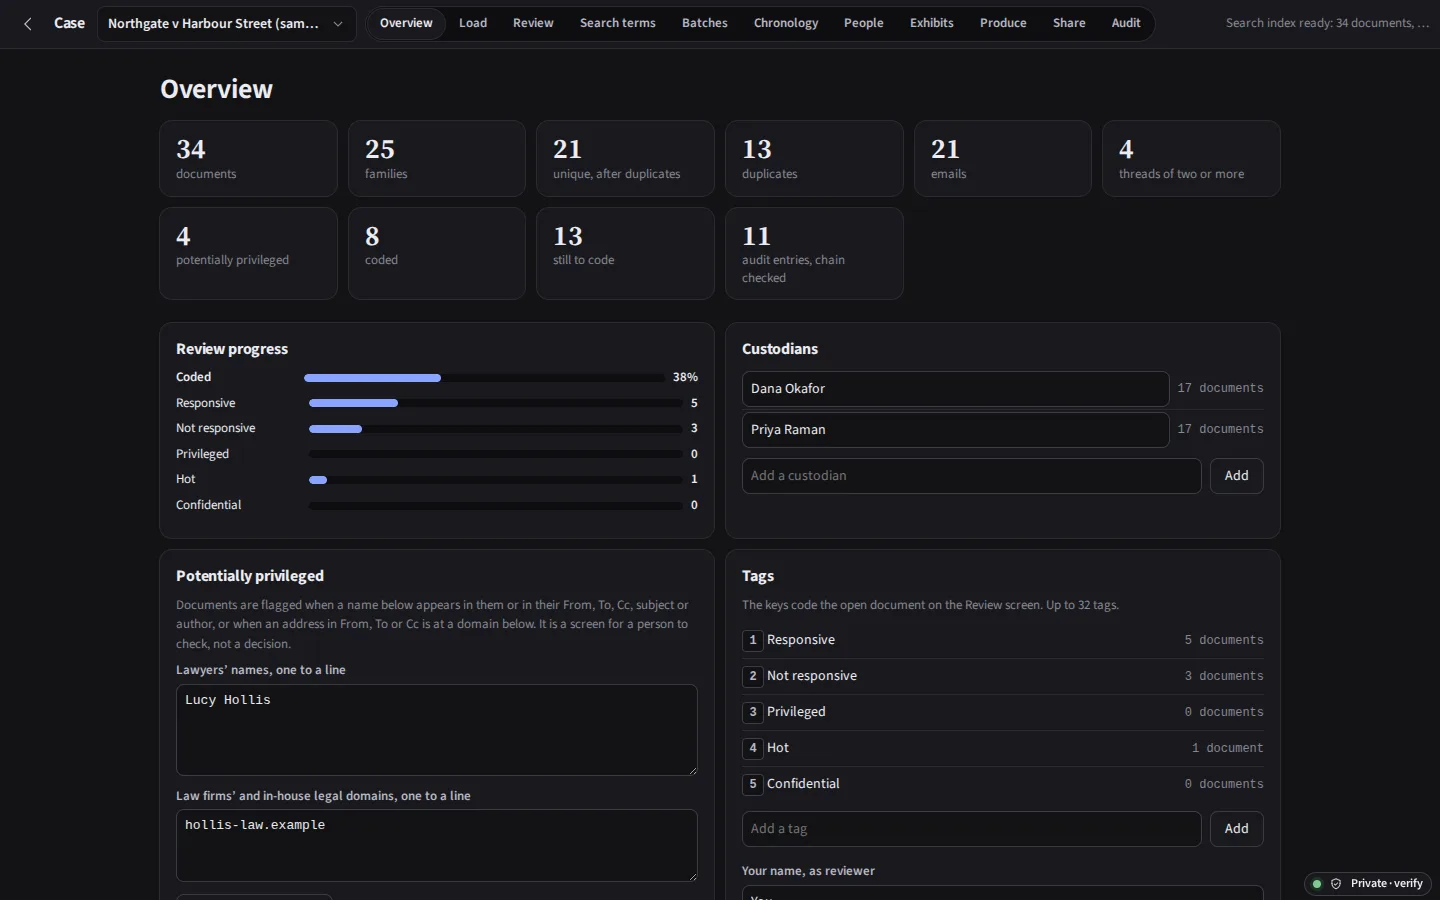Click the 8 coded stat card

437,254
